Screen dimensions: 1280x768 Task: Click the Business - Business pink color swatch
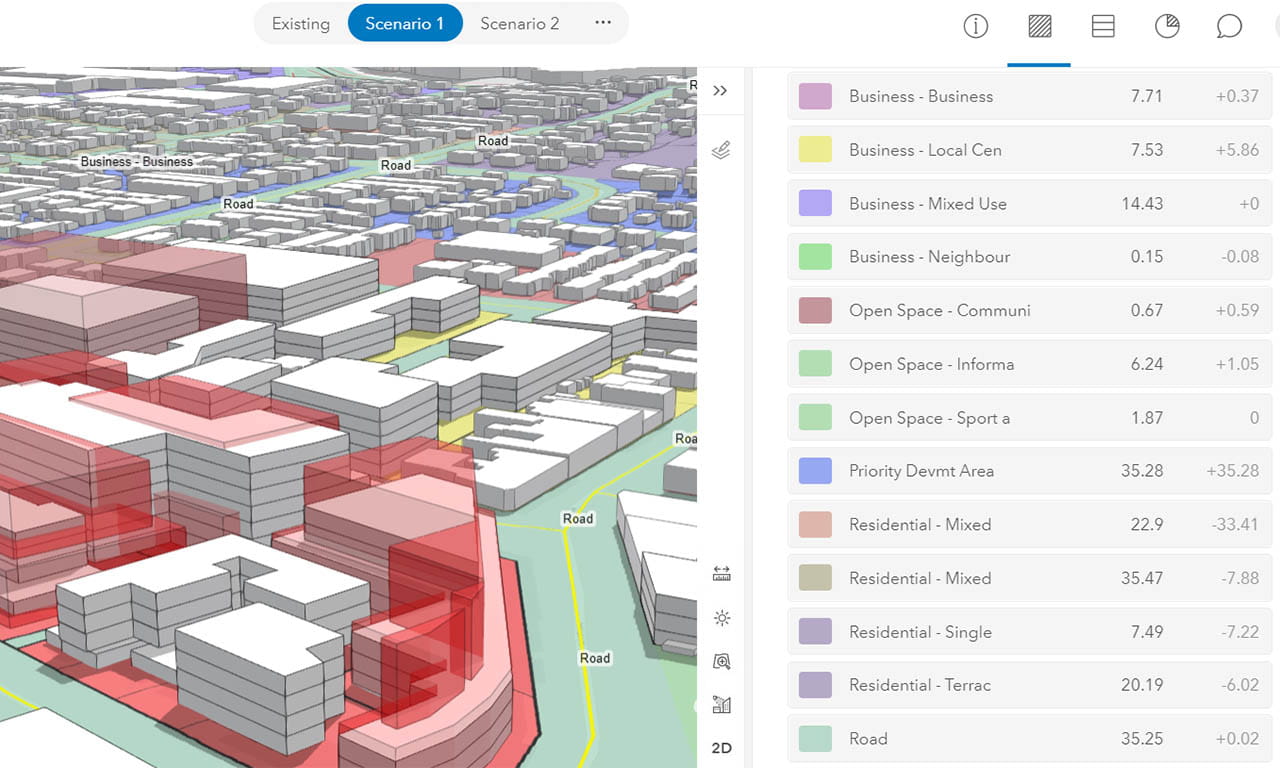(816, 97)
